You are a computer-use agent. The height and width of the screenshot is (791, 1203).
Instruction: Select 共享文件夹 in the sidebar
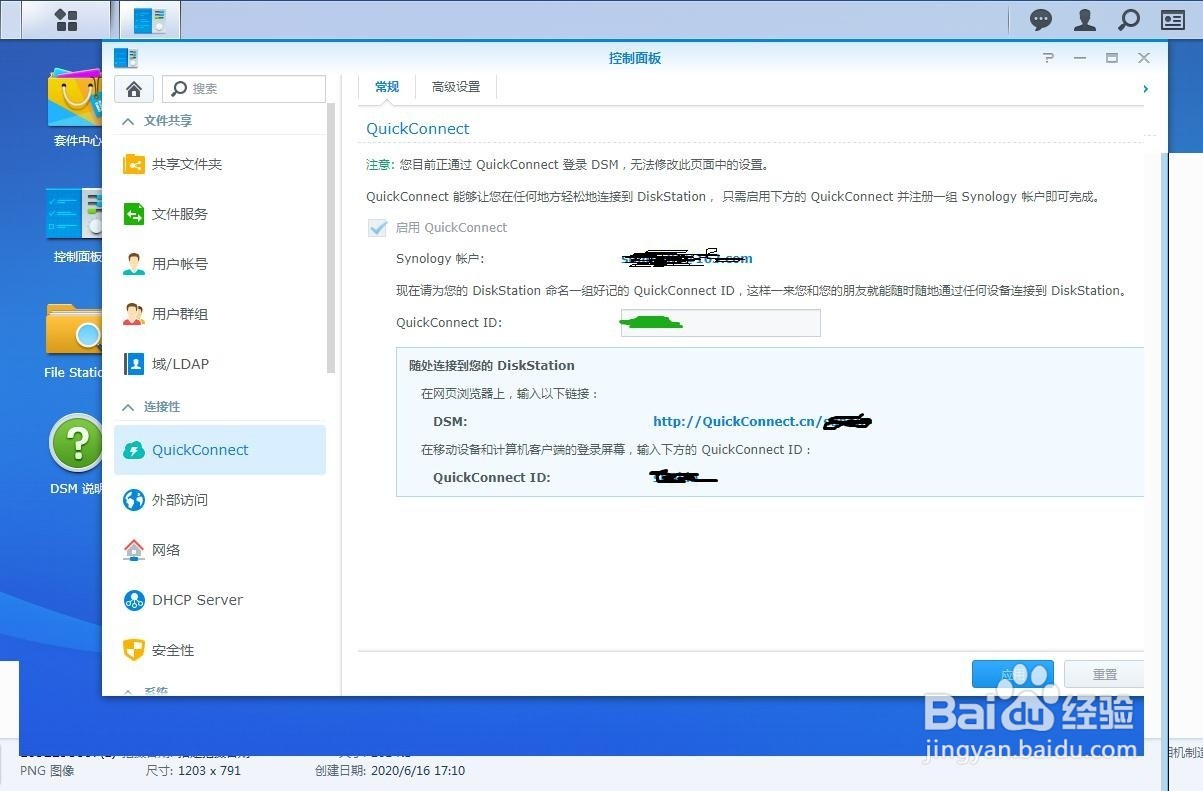click(x=220, y=164)
